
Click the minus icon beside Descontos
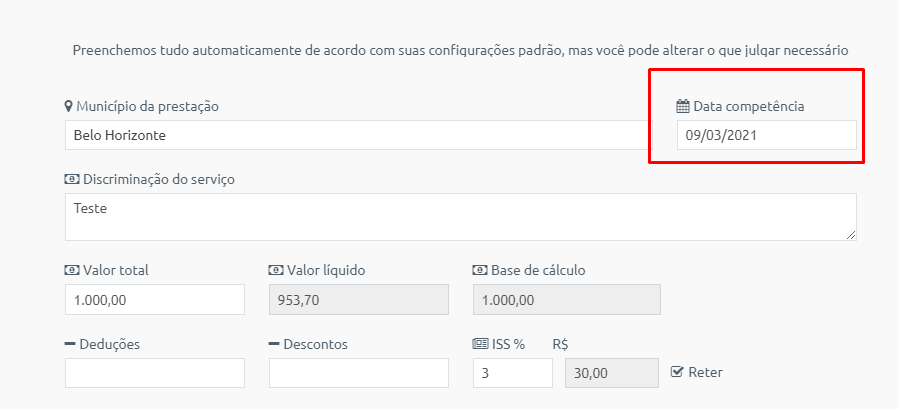click(x=274, y=344)
